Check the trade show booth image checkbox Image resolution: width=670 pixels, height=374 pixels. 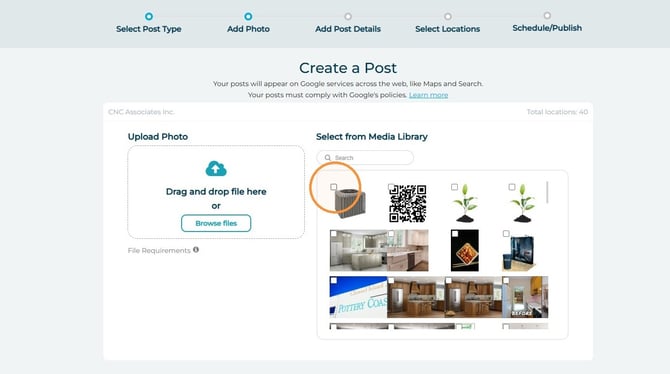[506, 234]
